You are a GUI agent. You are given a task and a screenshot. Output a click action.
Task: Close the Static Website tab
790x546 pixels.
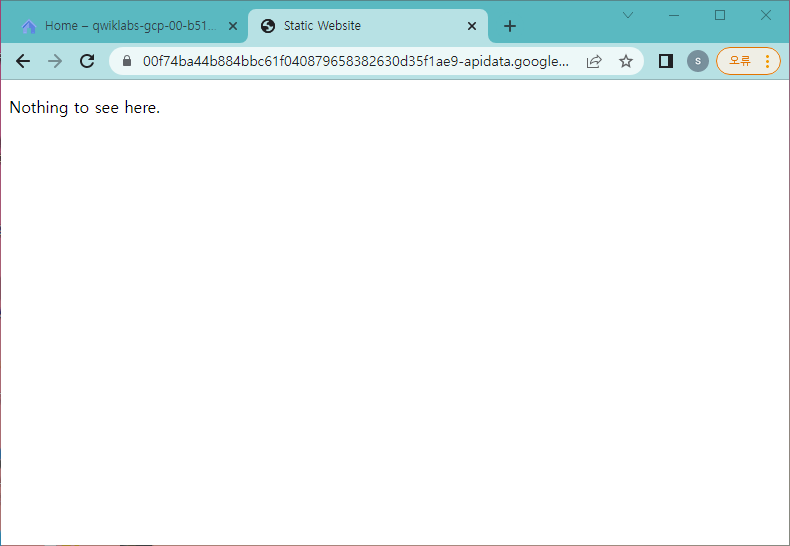[472, 26]
